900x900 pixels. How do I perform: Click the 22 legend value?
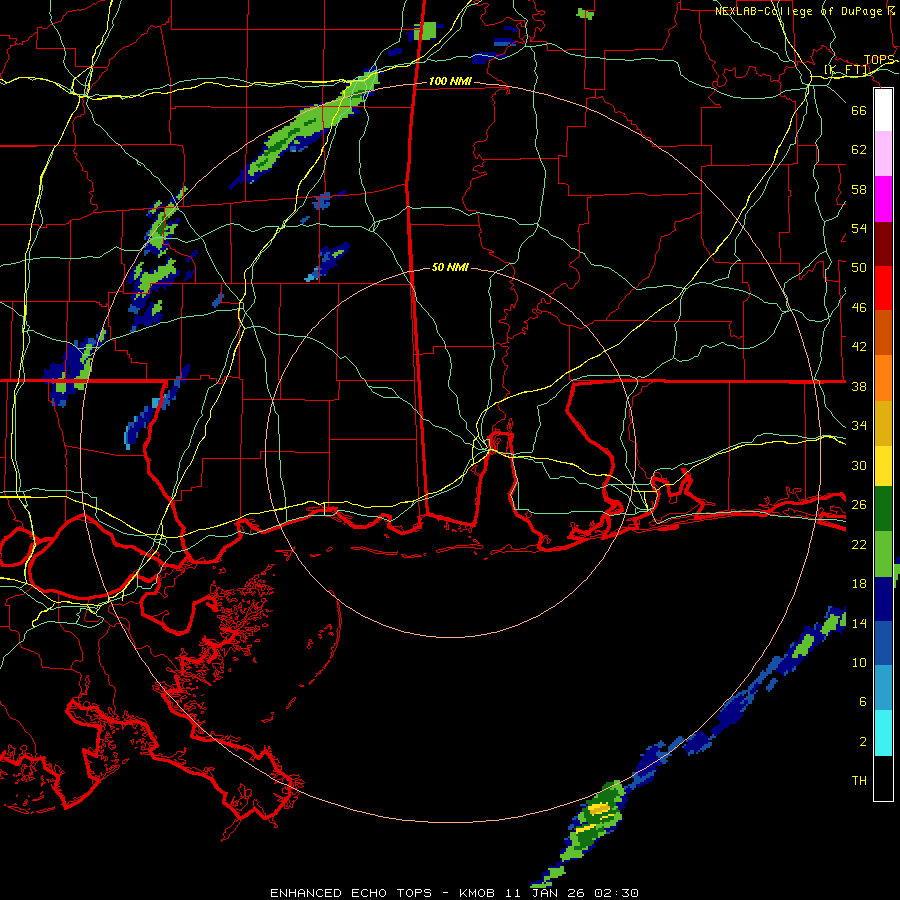859,544
